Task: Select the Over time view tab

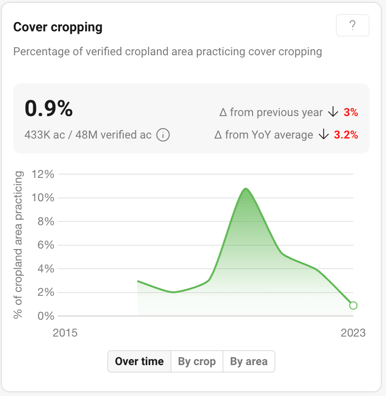Action: click(139, 361)
